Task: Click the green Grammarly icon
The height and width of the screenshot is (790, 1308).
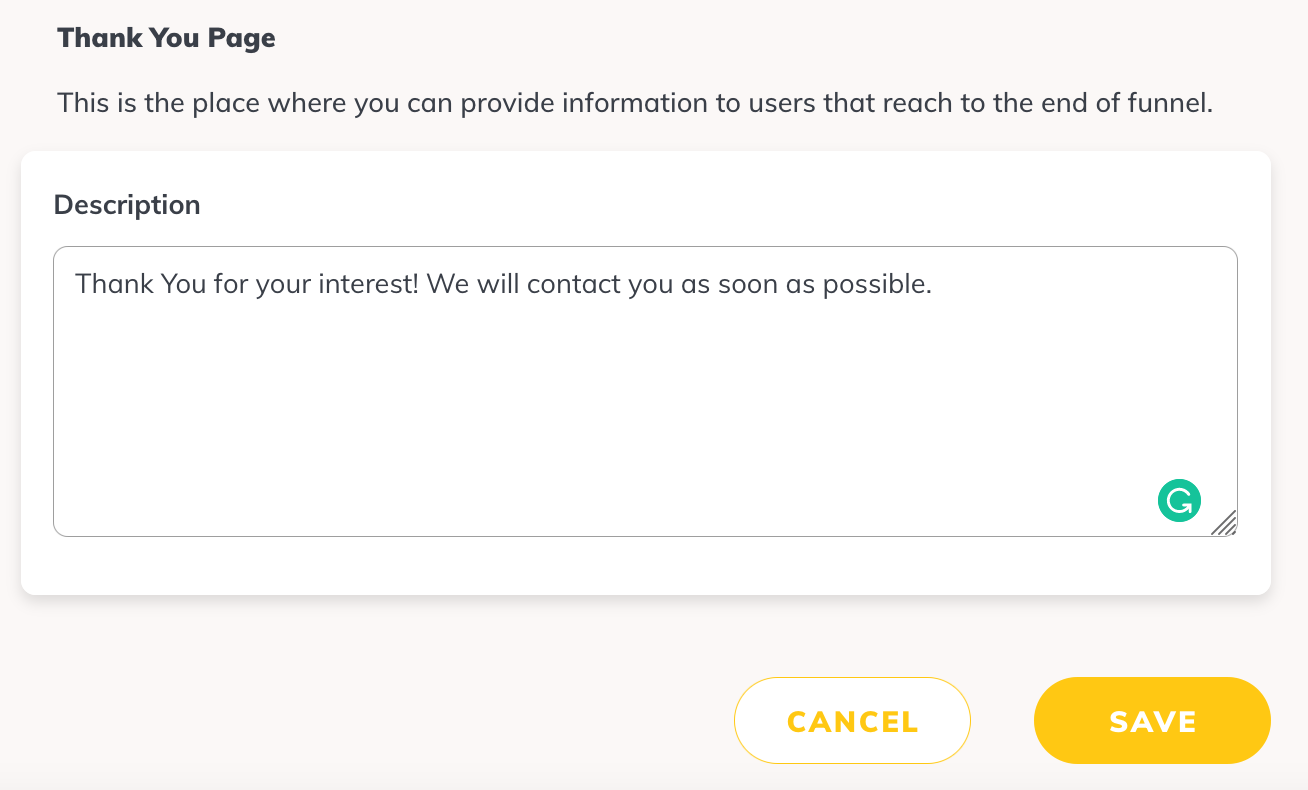Action: point(1179,501)
